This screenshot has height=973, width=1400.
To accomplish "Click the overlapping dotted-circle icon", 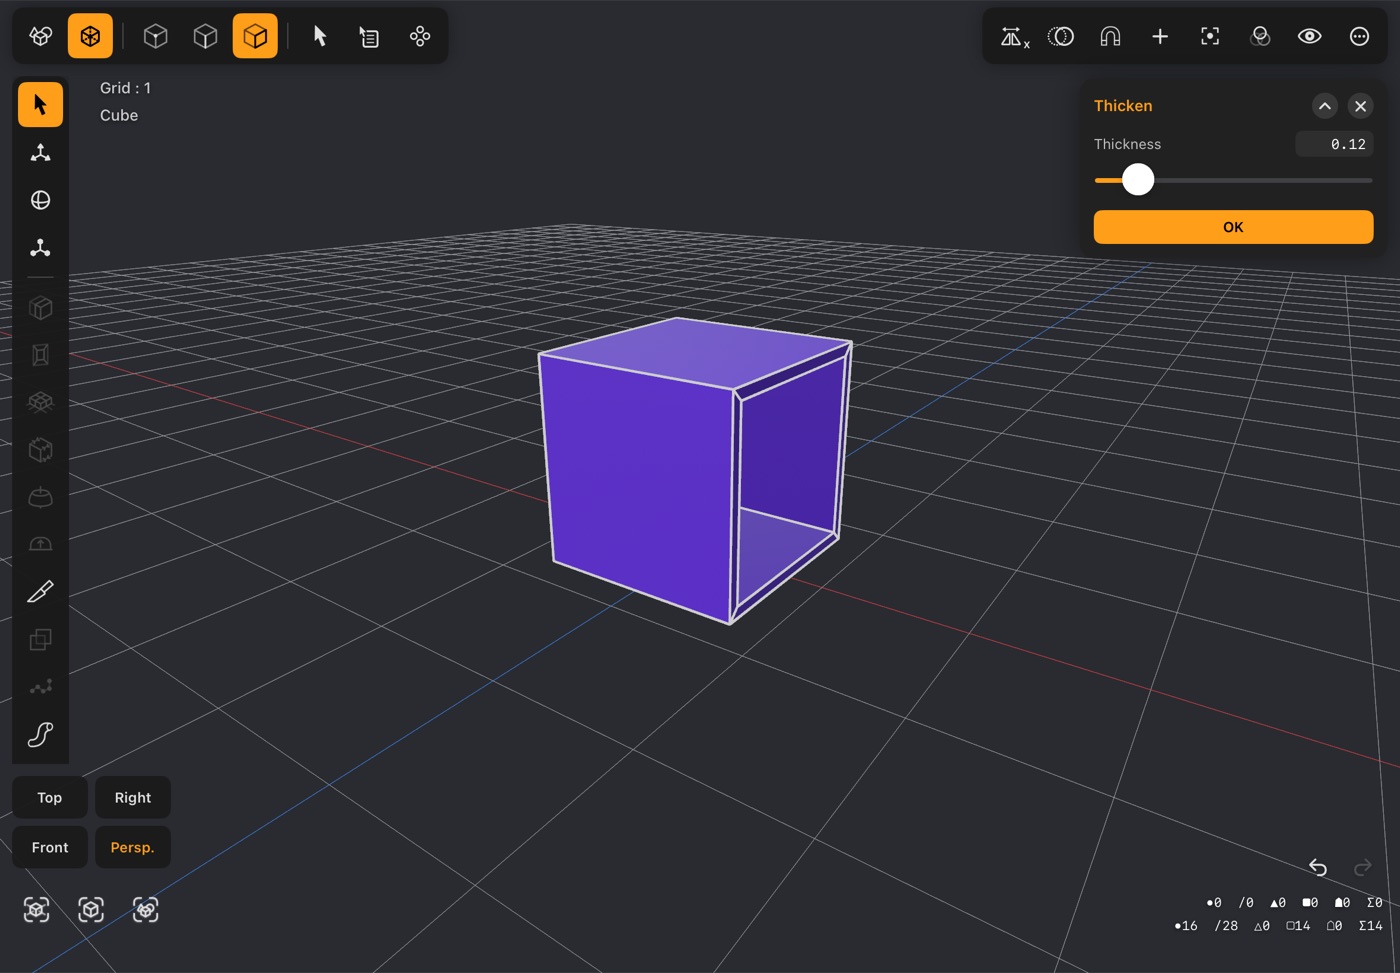I will point(1060,36).
